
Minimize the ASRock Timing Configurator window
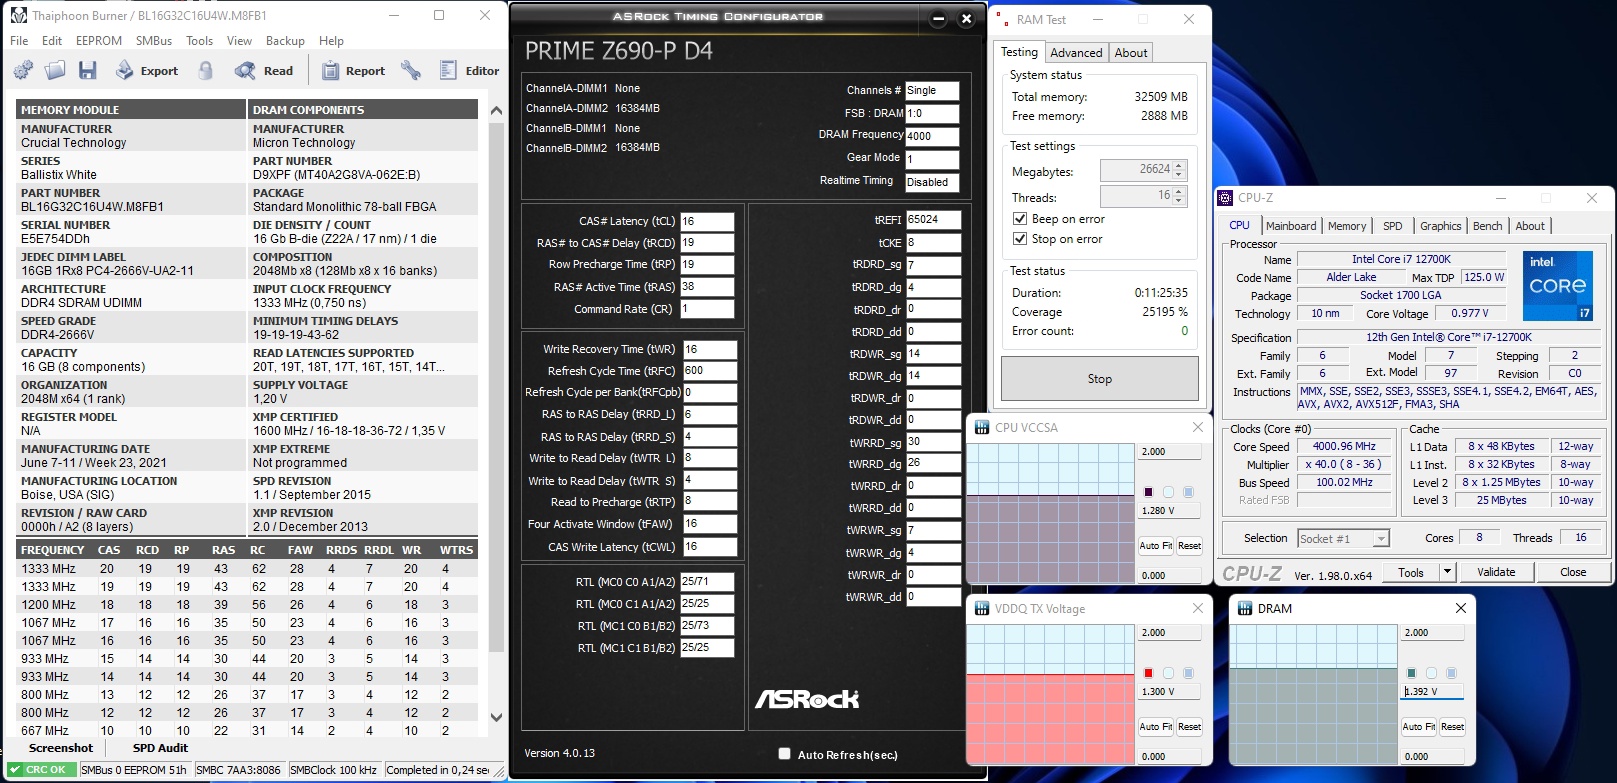pos(938,18)
